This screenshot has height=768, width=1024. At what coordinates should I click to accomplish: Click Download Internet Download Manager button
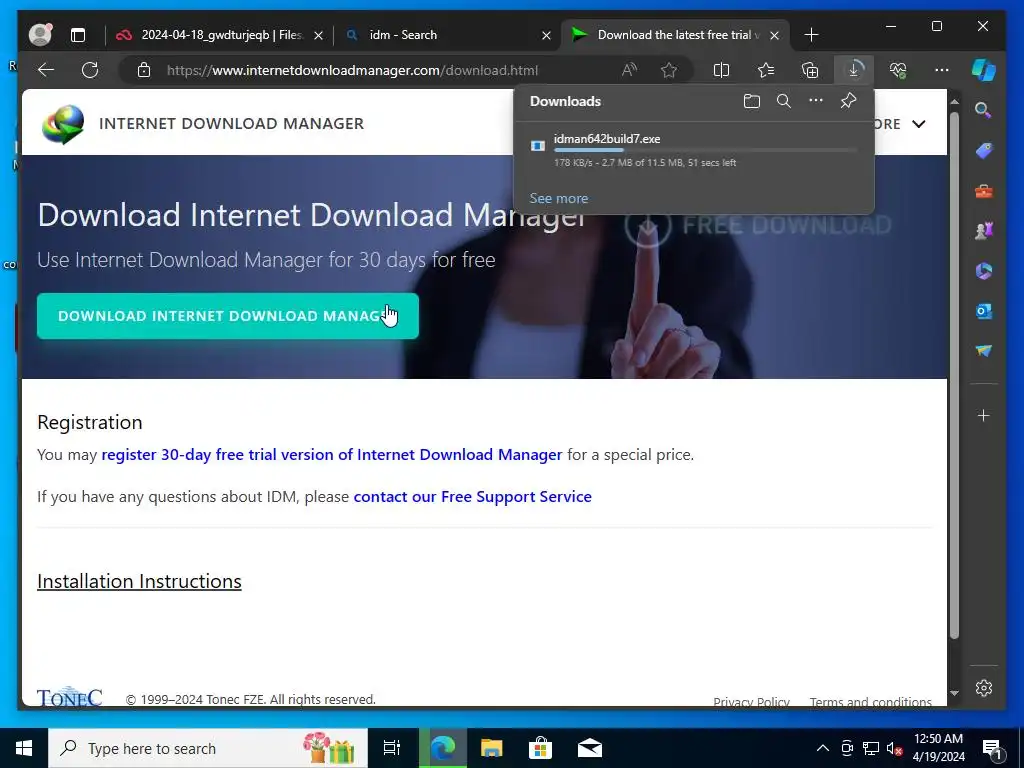(228, 316)
